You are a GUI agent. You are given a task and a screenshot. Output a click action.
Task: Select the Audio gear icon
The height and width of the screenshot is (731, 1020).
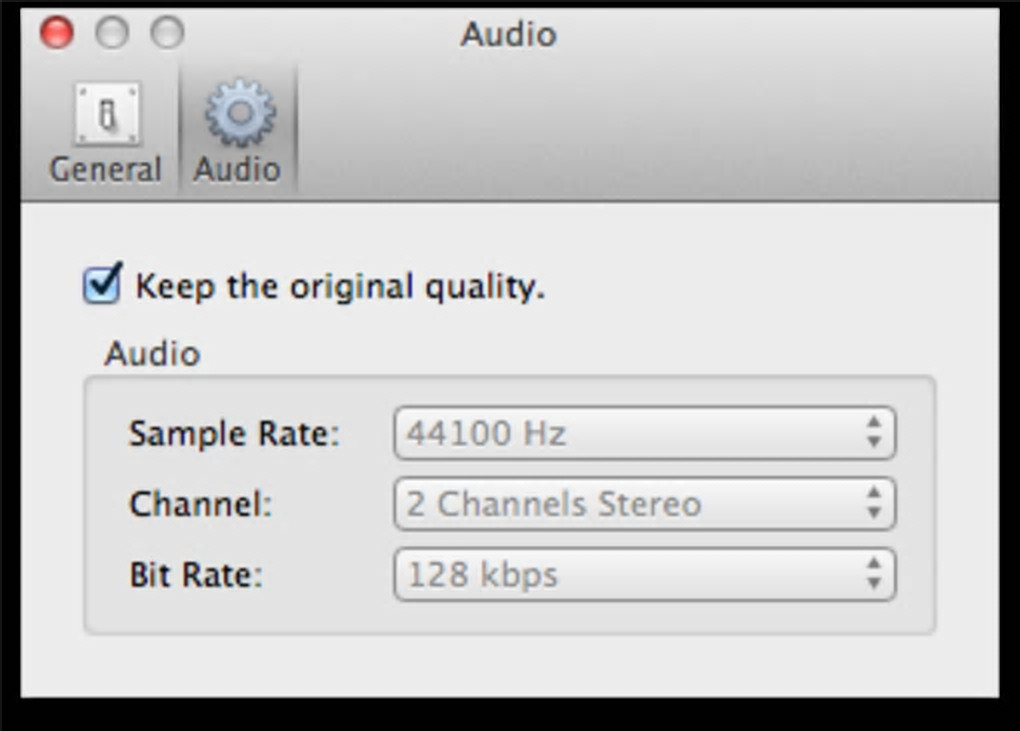tap(239, 115)
